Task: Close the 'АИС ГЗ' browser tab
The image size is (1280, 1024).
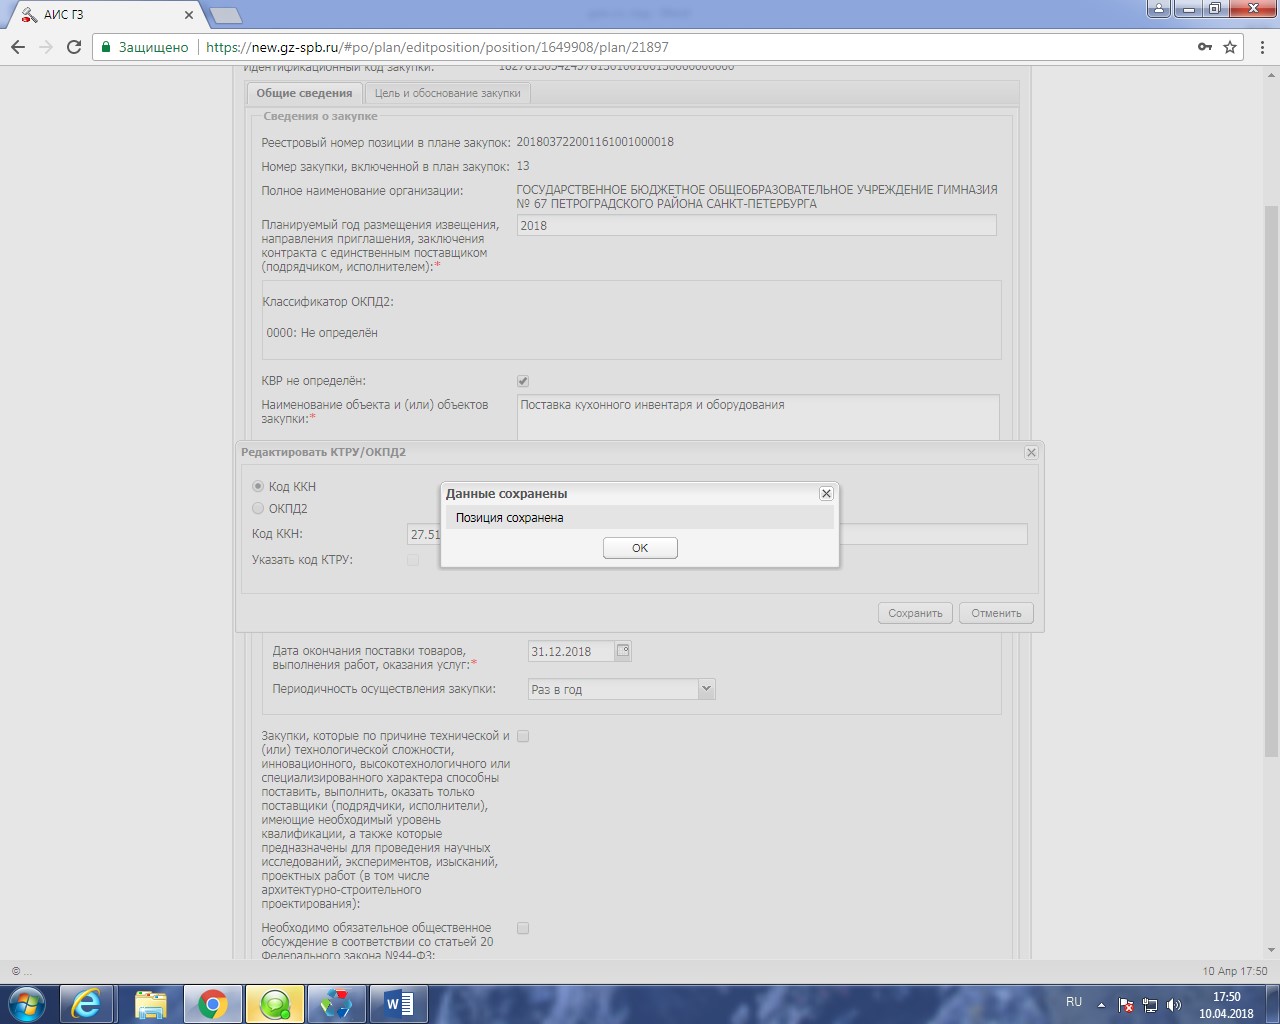Action: click(x=190, y=15)
